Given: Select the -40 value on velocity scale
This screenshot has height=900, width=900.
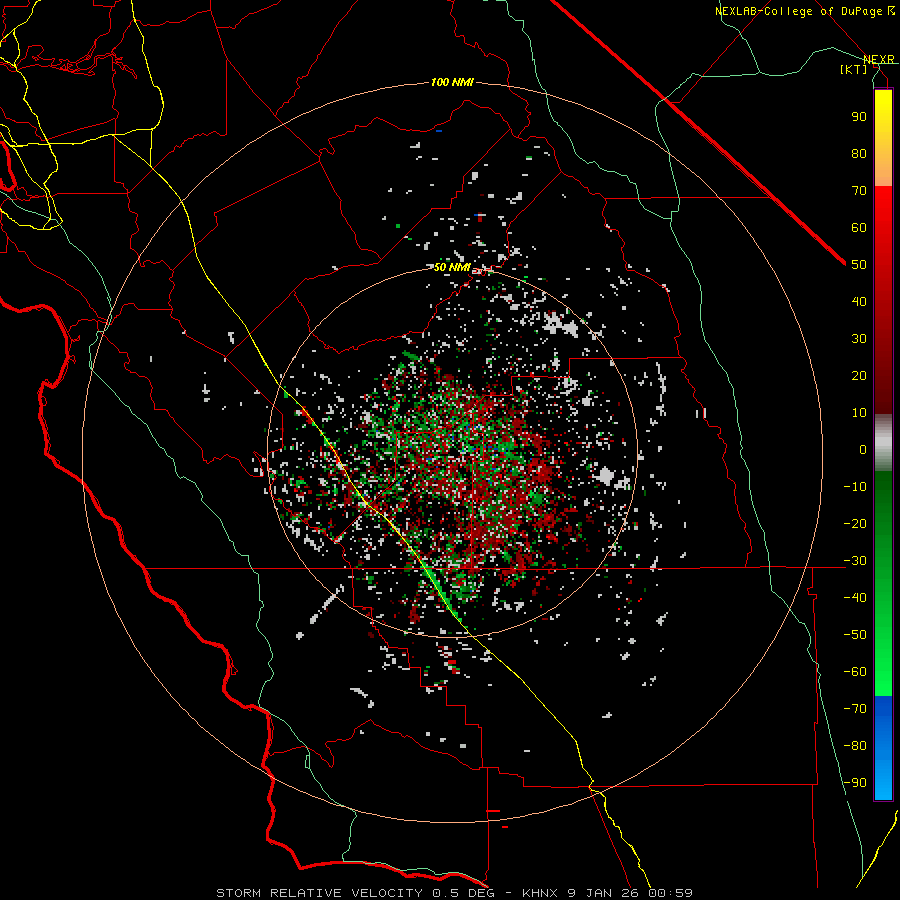Looking at the screenshot, I should click(855, 598).
